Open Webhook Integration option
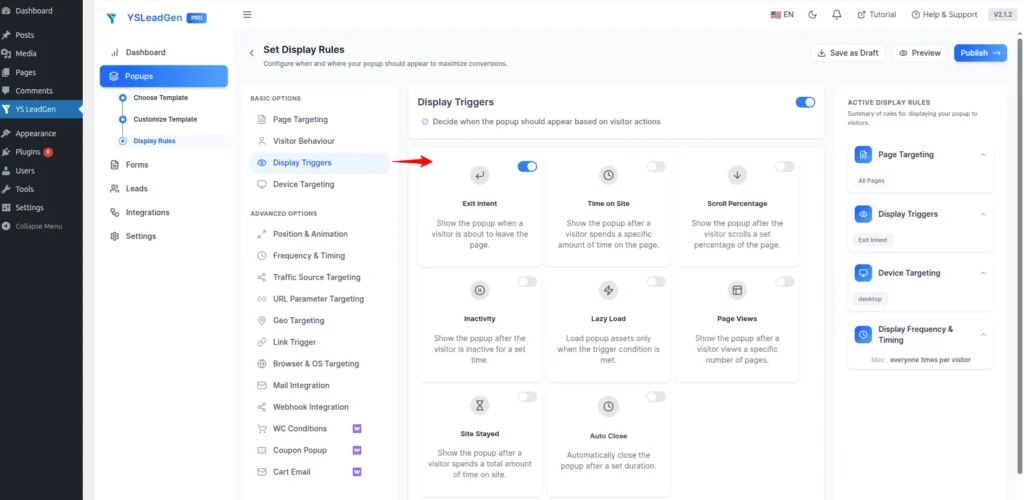 (x=319, y=407)
